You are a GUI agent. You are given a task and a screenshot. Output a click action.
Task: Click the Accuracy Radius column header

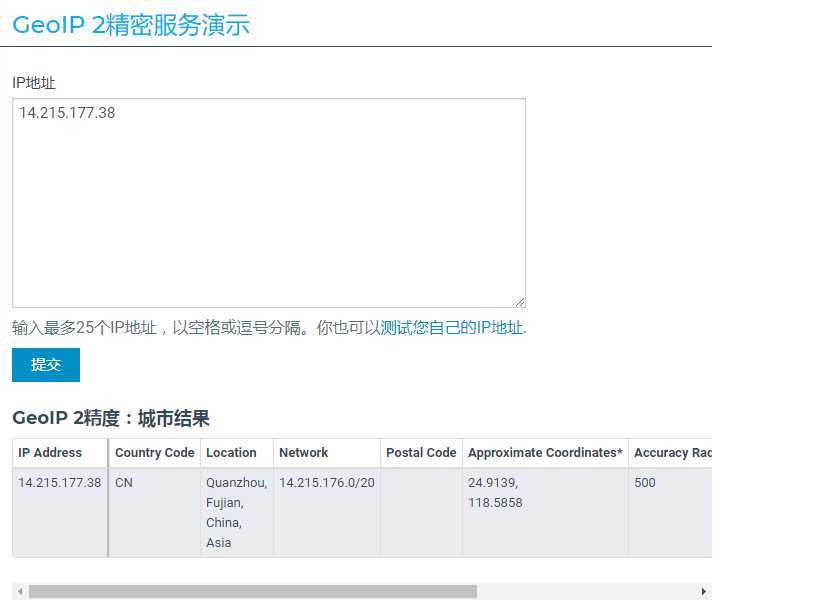coord(670,453)
